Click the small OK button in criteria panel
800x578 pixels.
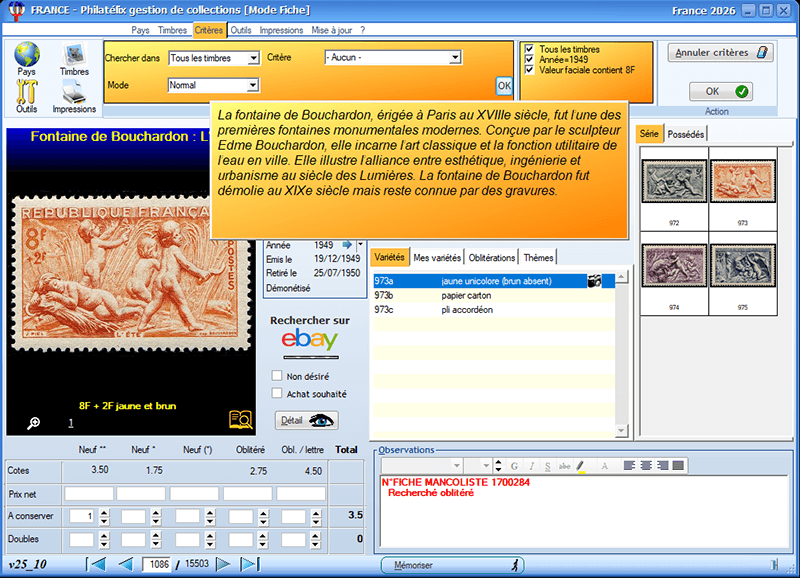click(x=504, y=86)
